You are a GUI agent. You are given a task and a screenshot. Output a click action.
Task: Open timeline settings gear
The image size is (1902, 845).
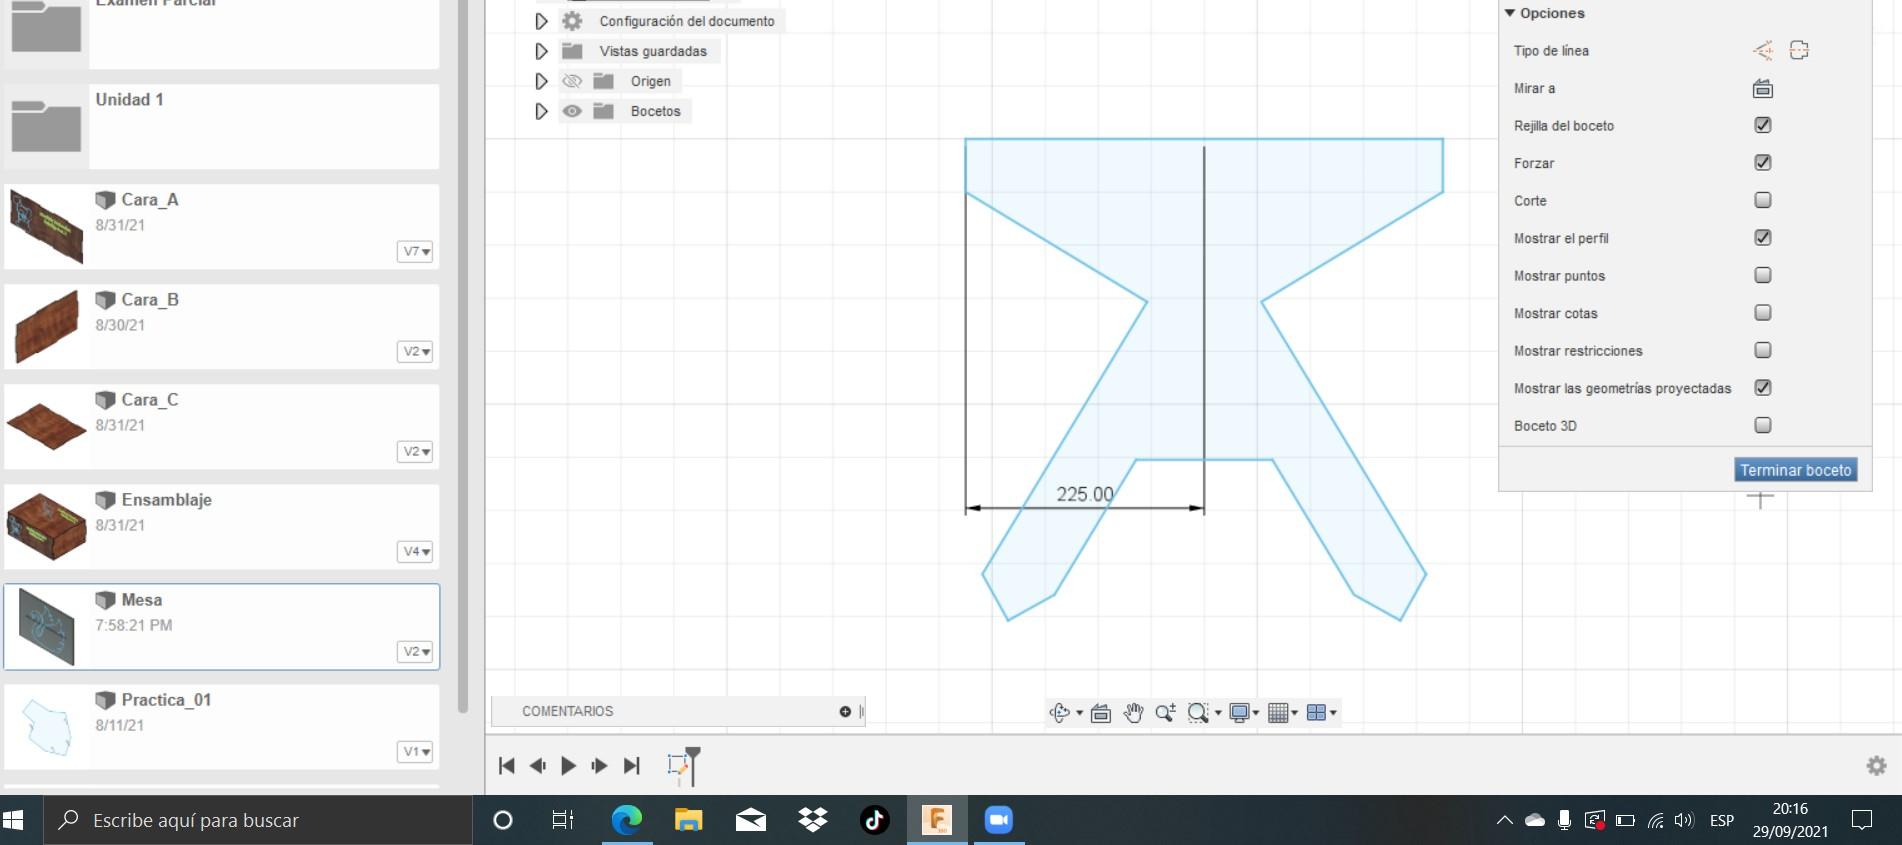click(x=1877, y=766)
